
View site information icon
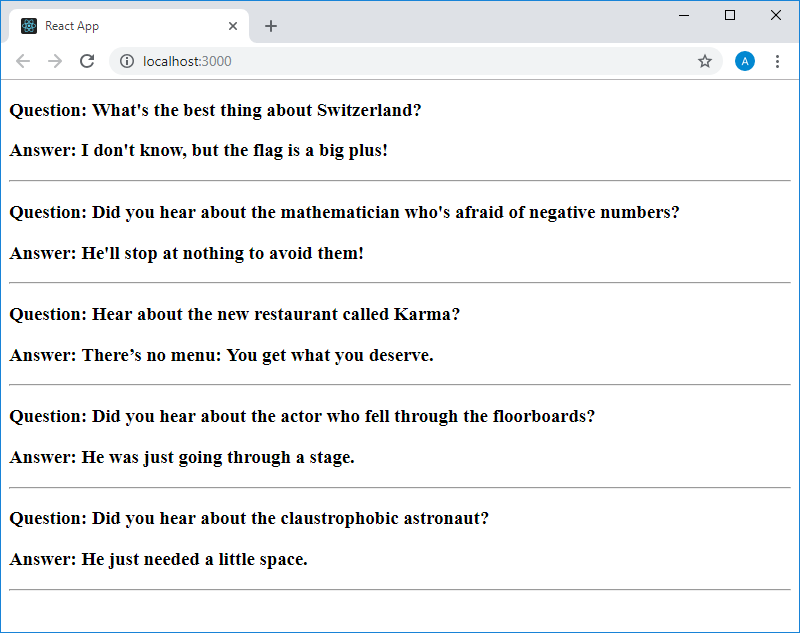pos(127,61)
